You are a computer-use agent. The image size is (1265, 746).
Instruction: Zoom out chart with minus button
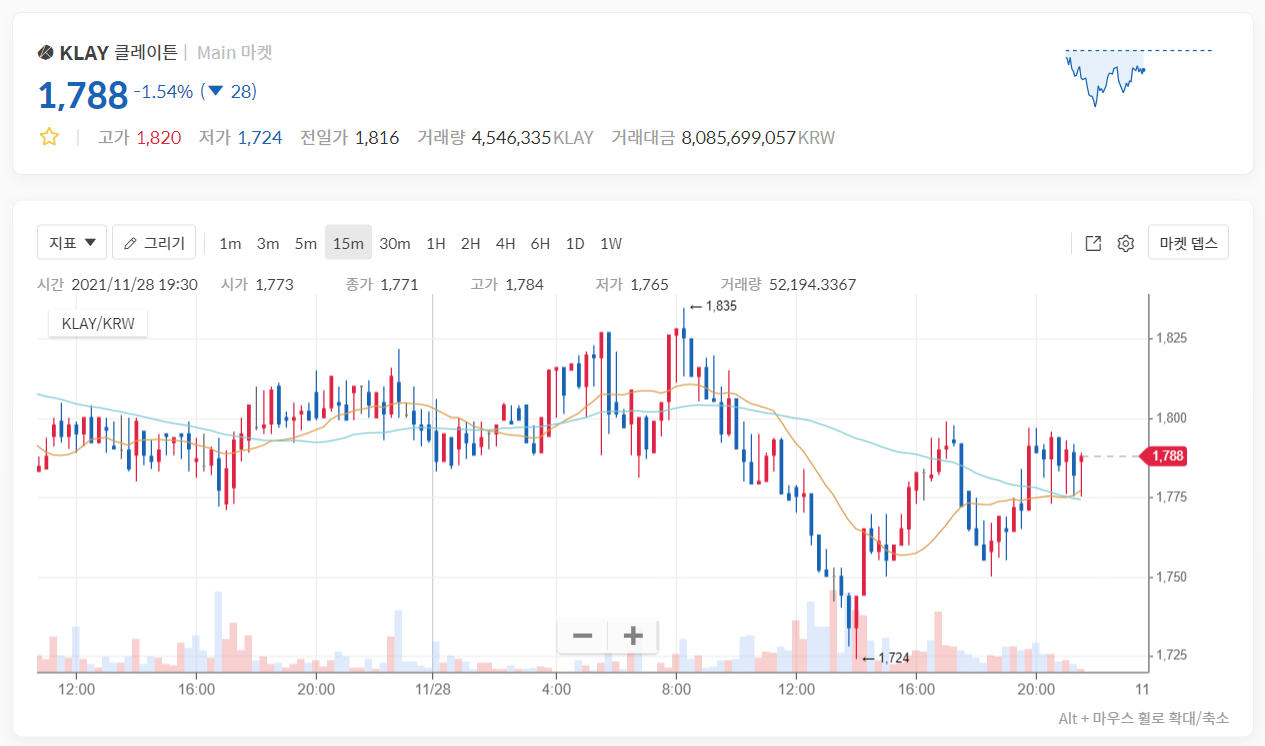point(583,635)
